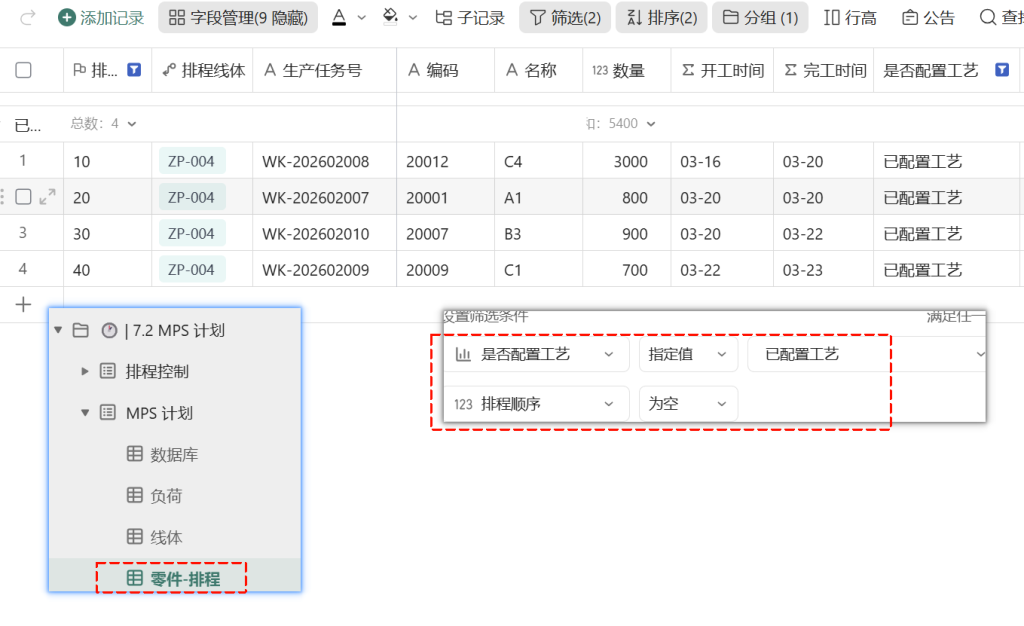Expand the 5400 sum summary dropdown
Viewport: 1024px width, 626px height.
pos(621,123)
